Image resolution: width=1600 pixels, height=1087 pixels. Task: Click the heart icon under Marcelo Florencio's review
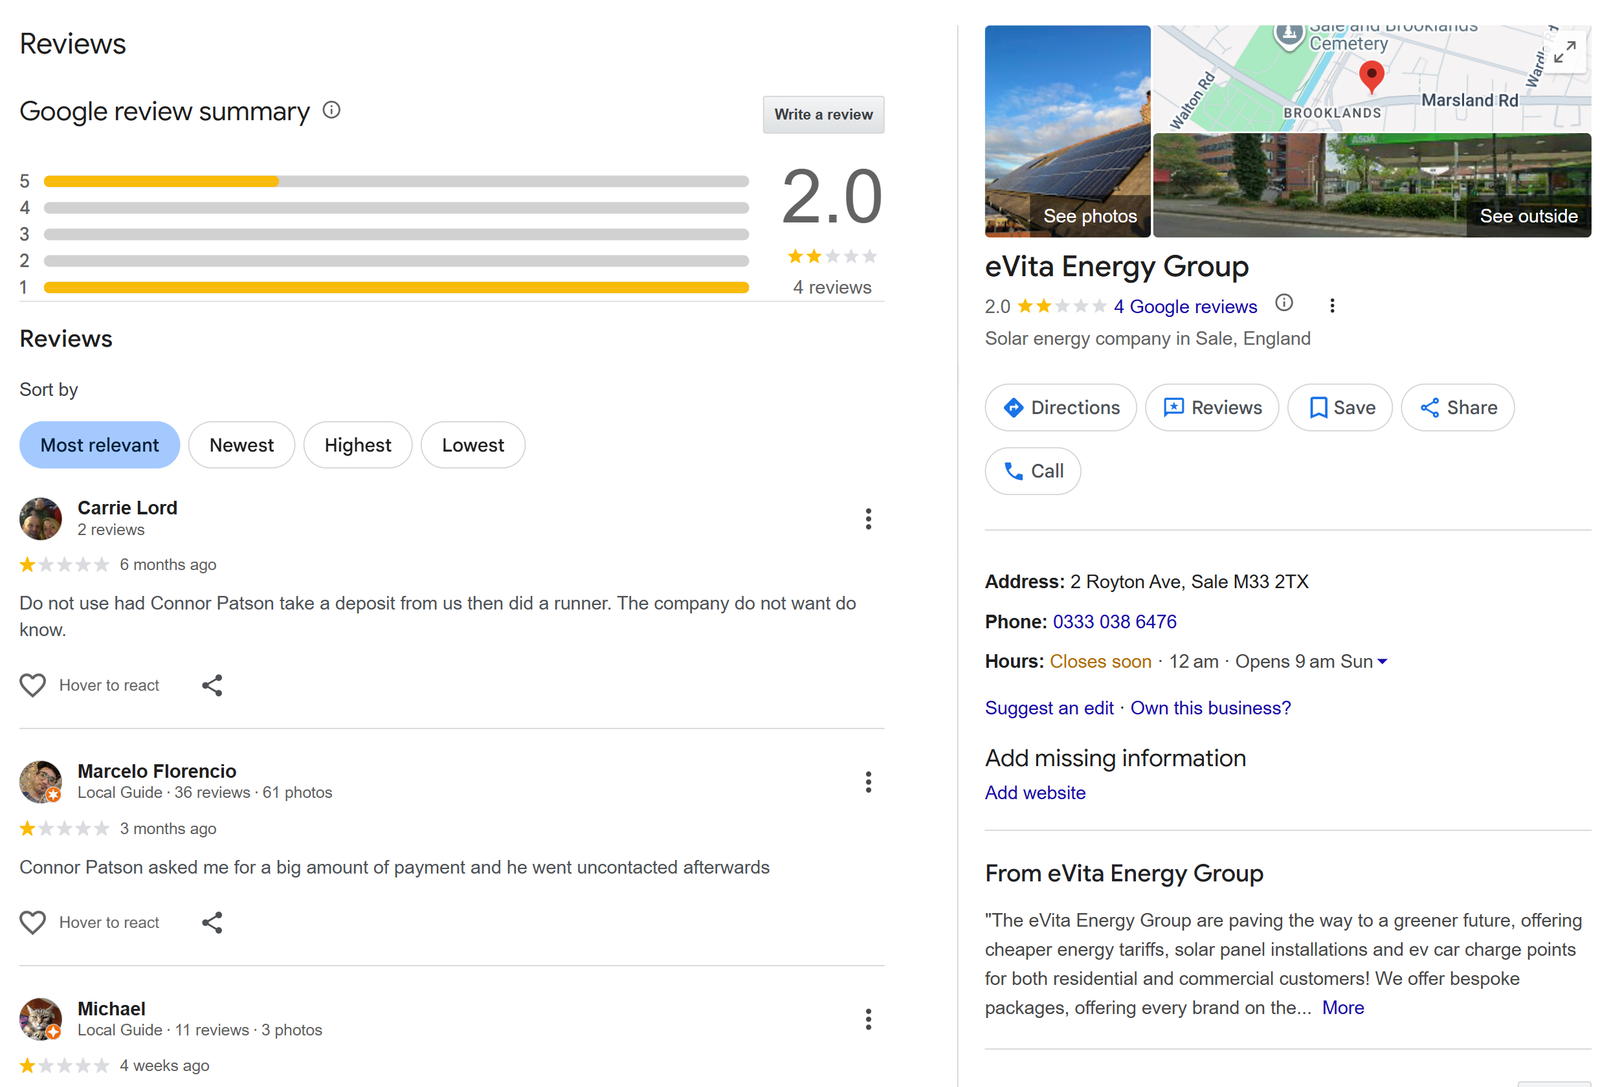pos(33,922)
